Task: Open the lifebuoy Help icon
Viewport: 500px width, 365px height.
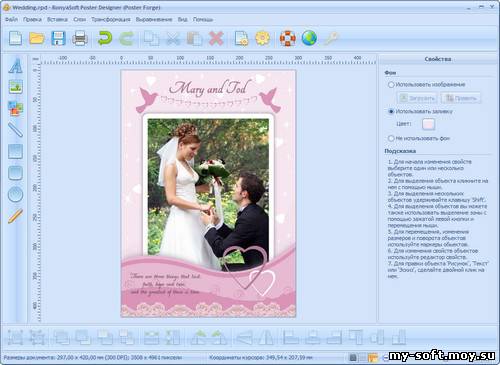Action: 288,38
